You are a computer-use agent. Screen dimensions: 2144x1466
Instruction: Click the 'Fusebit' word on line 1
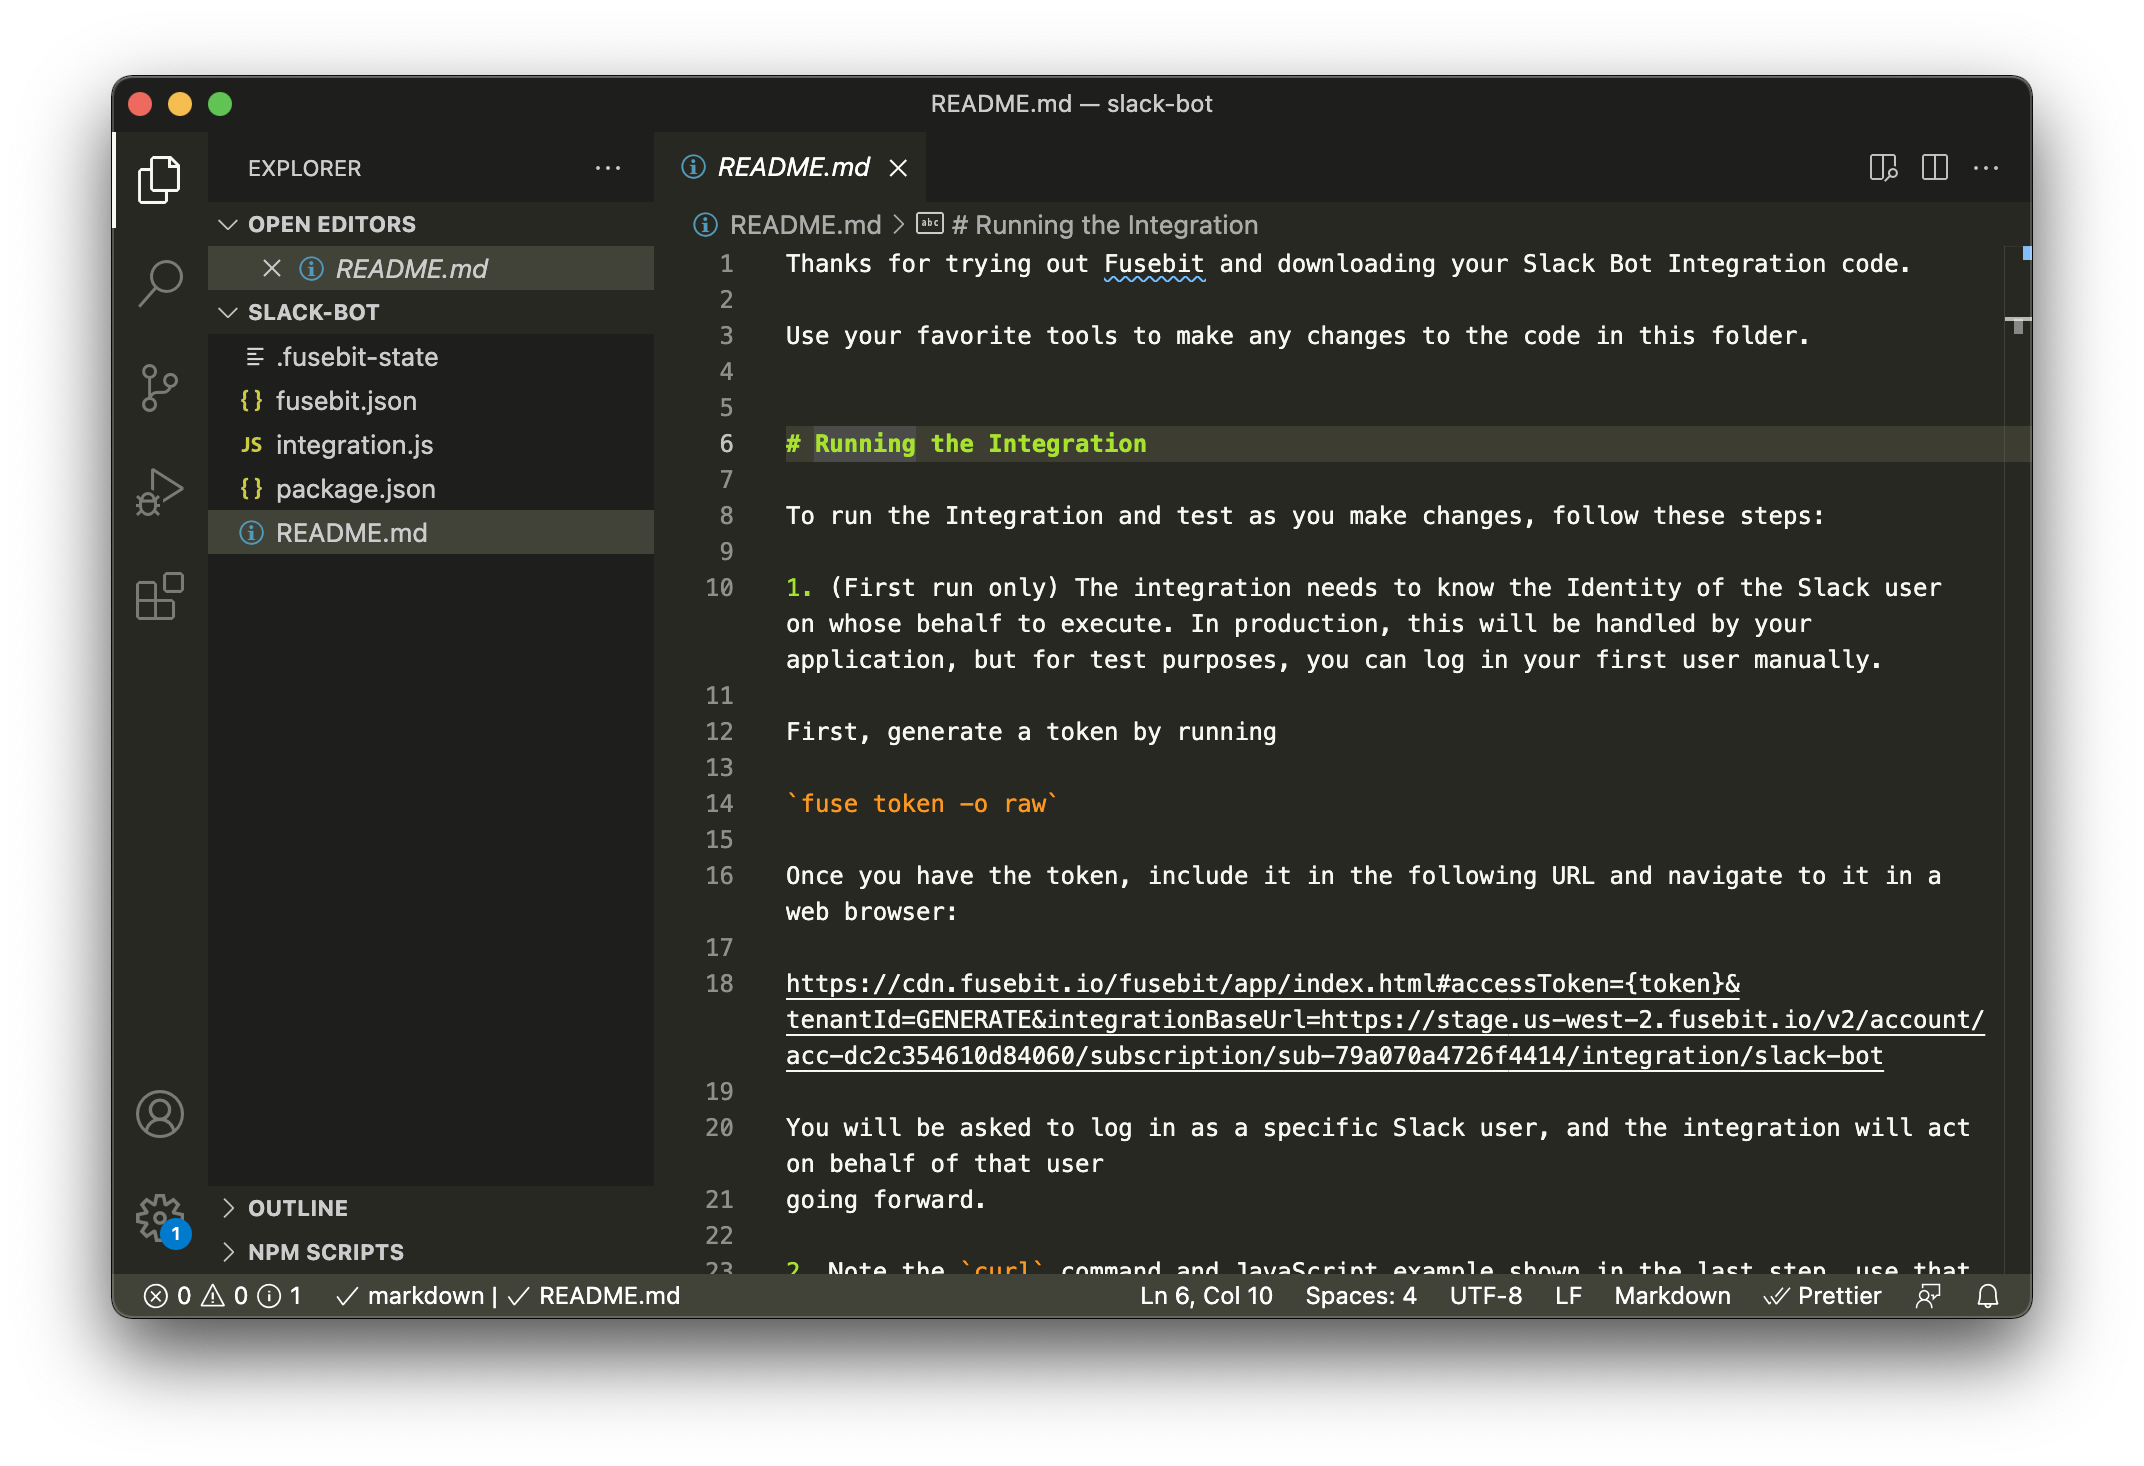pyautogui.click(x=1154, y=264)
